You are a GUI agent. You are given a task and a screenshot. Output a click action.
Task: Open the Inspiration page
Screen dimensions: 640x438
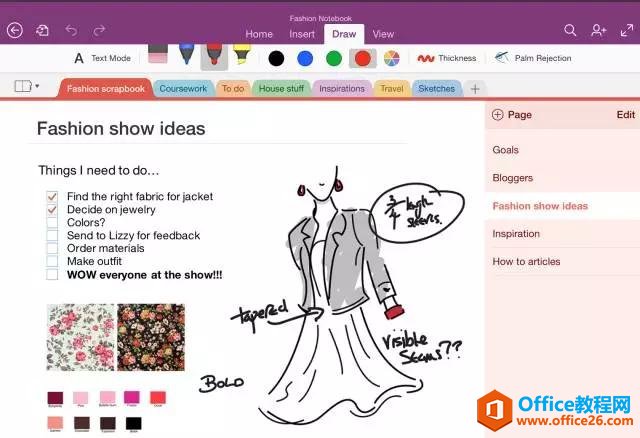point(516,234)
